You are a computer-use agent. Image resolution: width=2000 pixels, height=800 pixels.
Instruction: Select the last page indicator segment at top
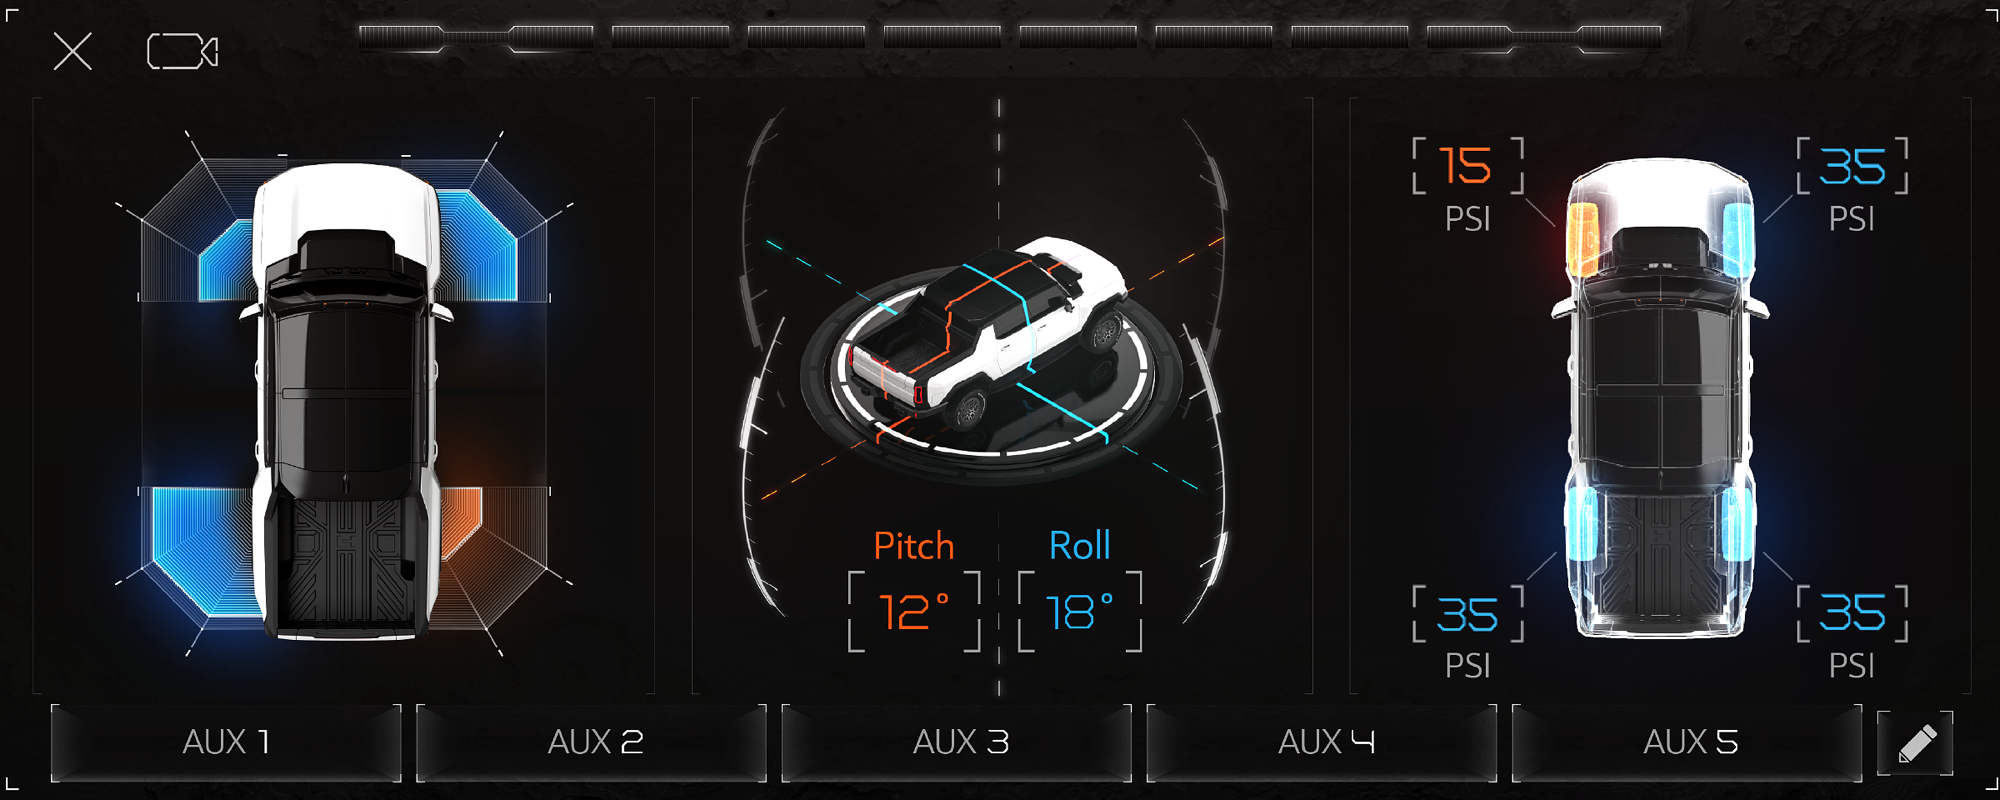1544,38
